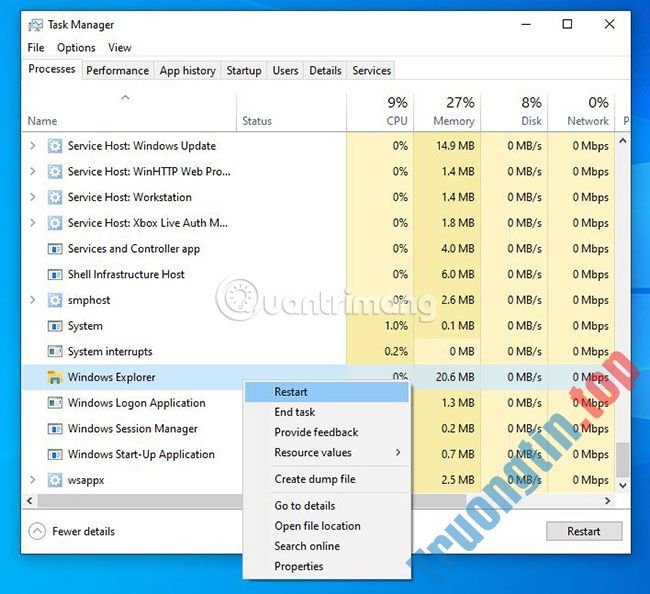Expand the wsappx process group

click(x=33, y=480)
